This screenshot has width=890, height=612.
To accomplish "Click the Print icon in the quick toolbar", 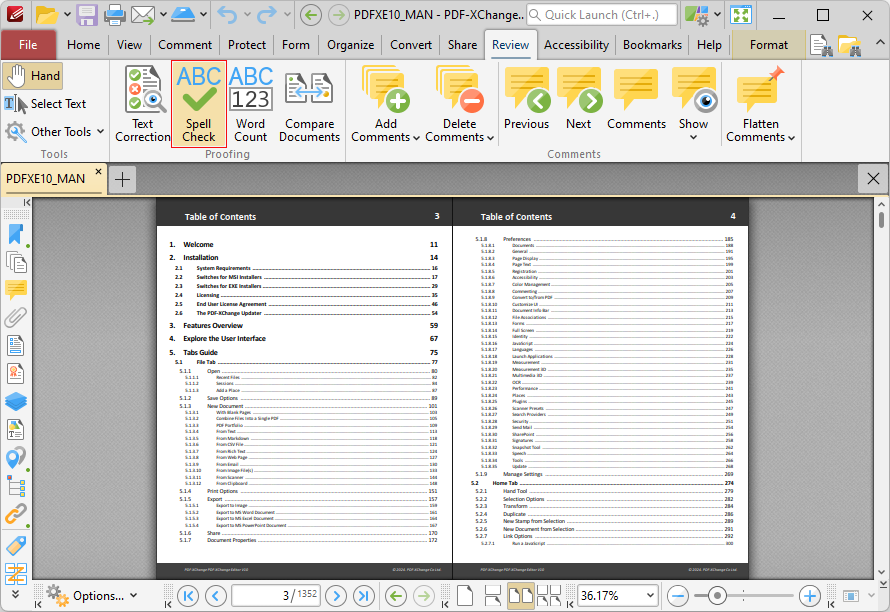I will (x=114, y=15).
